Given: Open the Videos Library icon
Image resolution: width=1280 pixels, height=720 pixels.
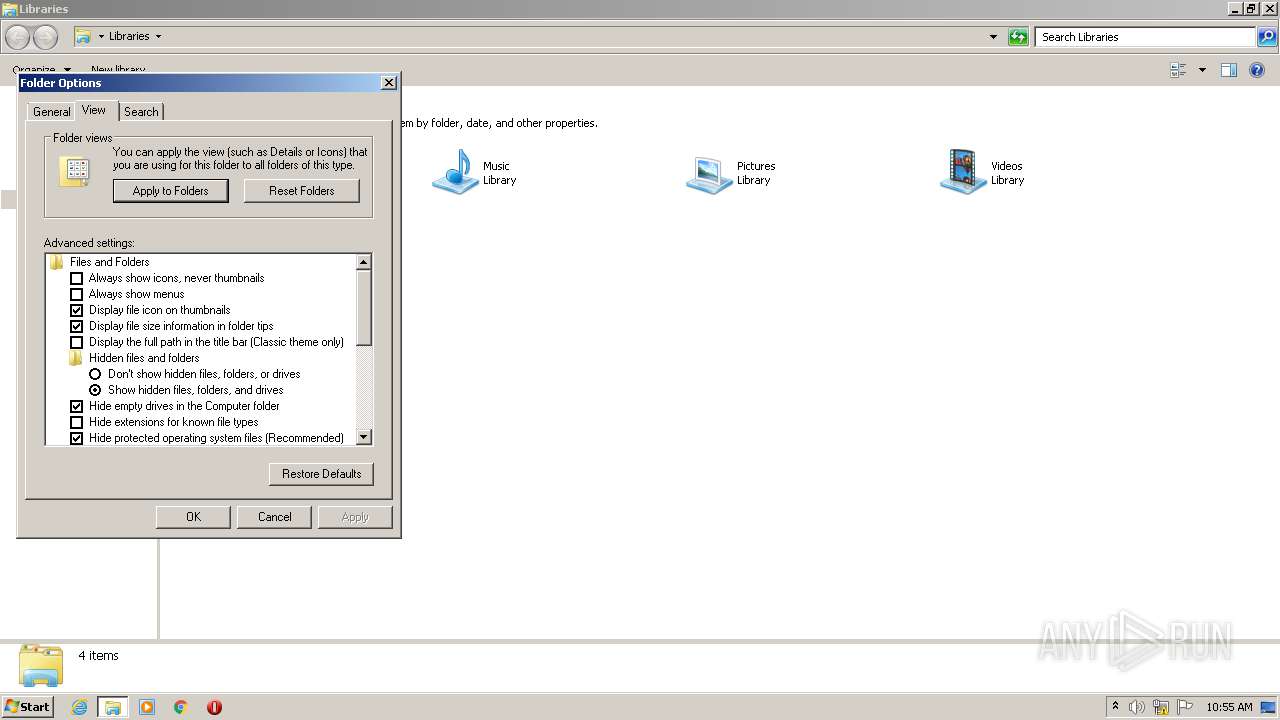Looking at the screenshot, I should coord(964,172).
